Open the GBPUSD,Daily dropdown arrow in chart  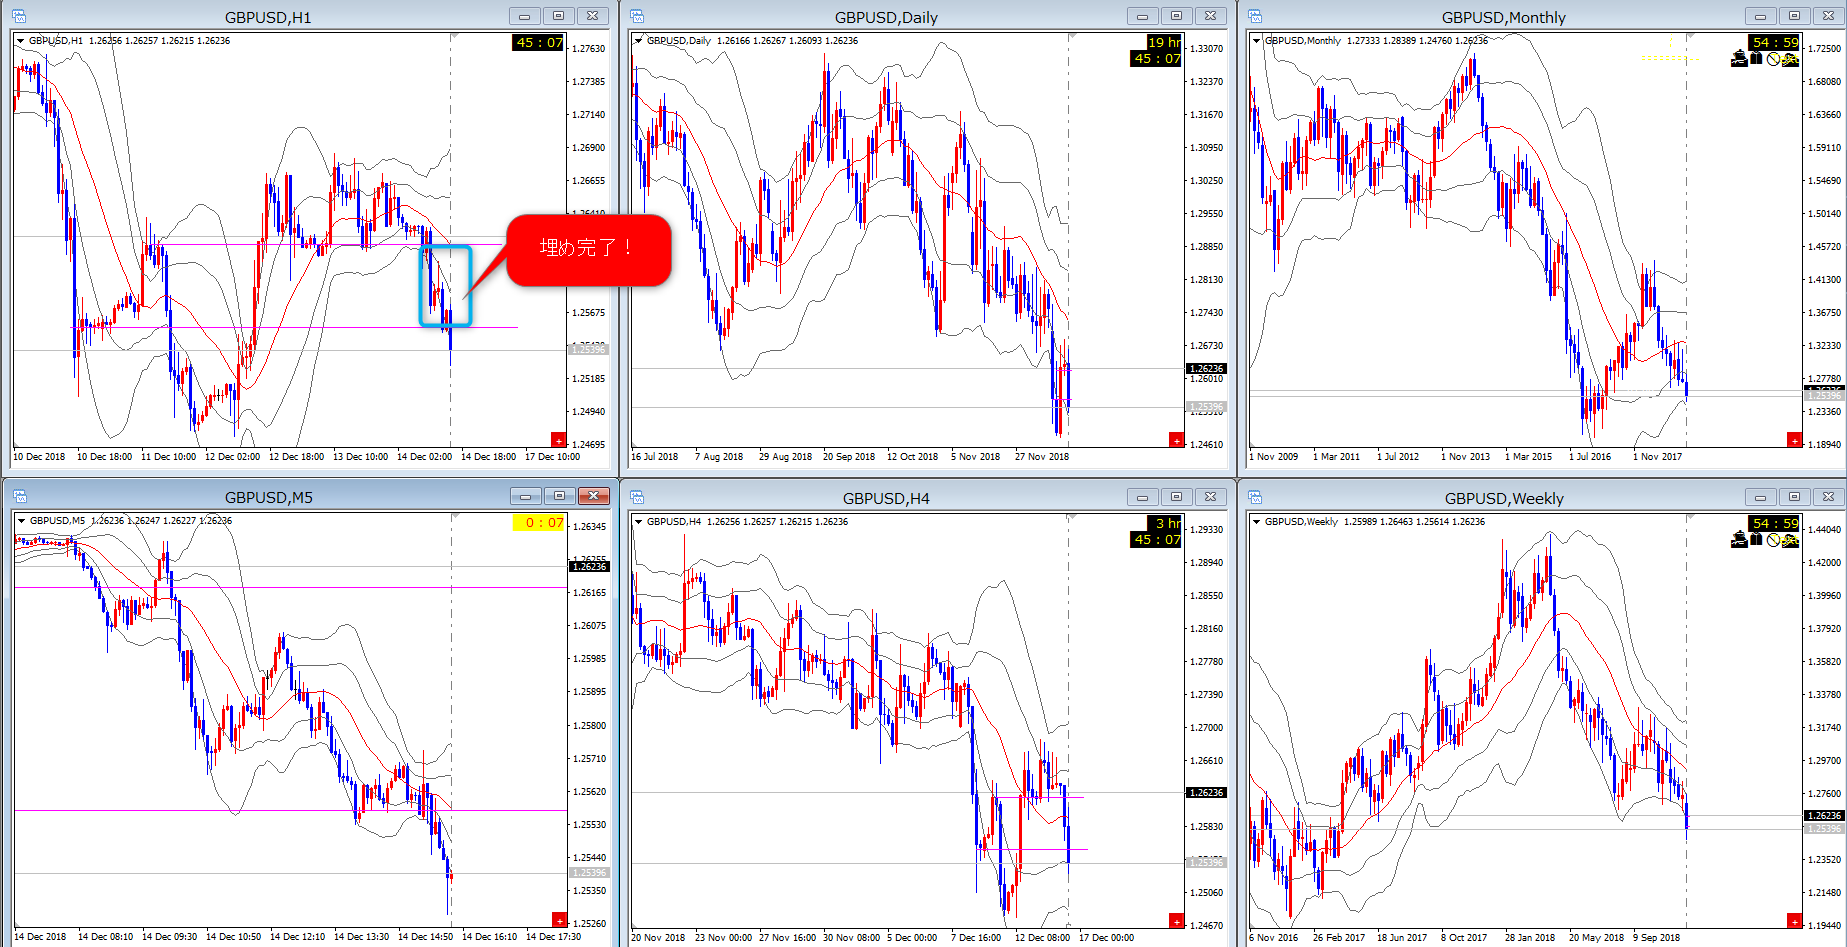[638, 41]
